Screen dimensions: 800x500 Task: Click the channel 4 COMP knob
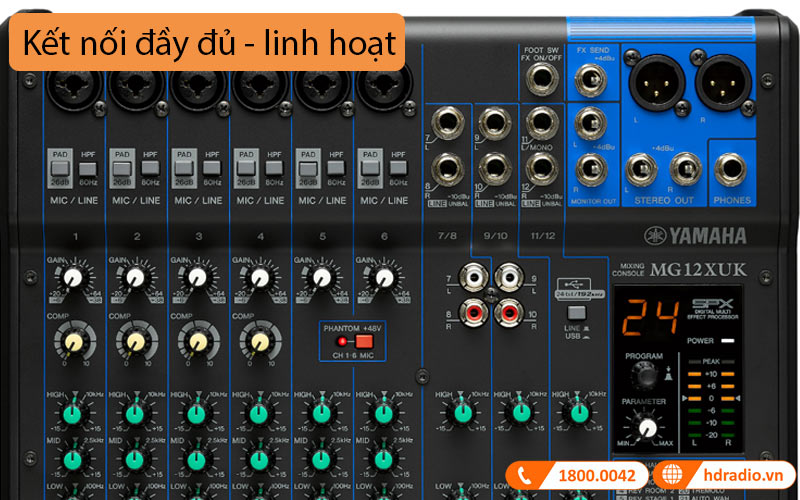pyautogui.click(x=260, y=342)
